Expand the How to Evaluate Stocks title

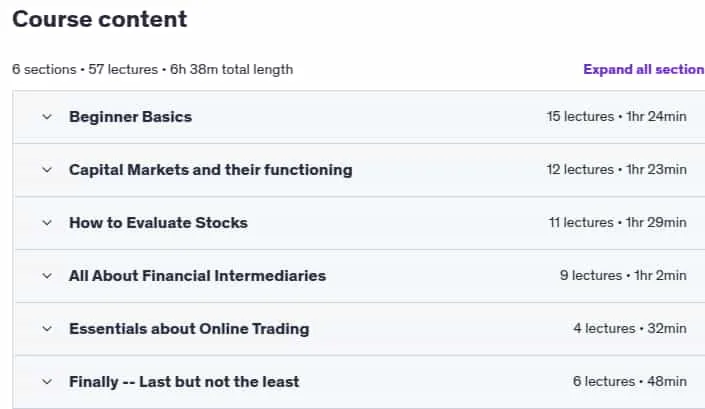point(158,223)
